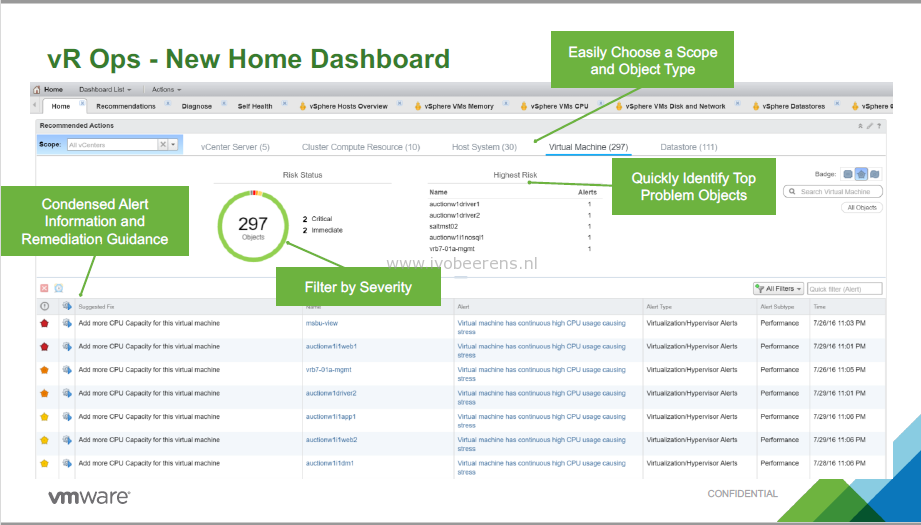Click the yellow badge in auctionw1l1web2 row
The height and width of the screenshot is (525, 921).
[45, 440]
